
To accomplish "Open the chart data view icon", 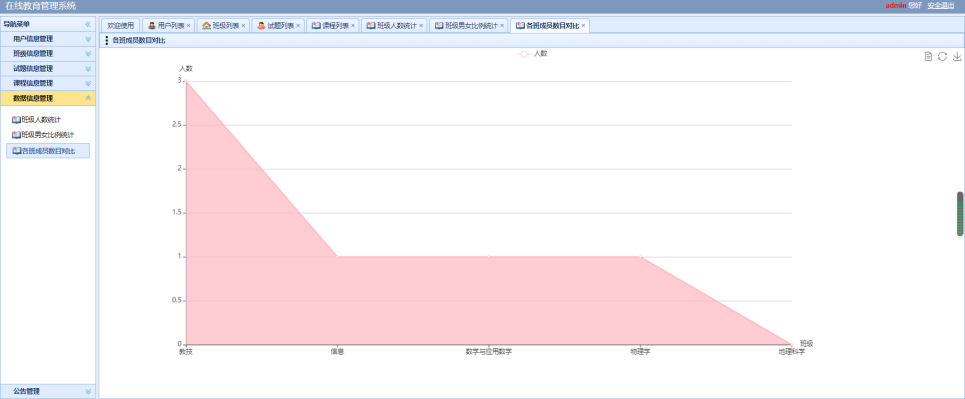I will coord(929,57).
